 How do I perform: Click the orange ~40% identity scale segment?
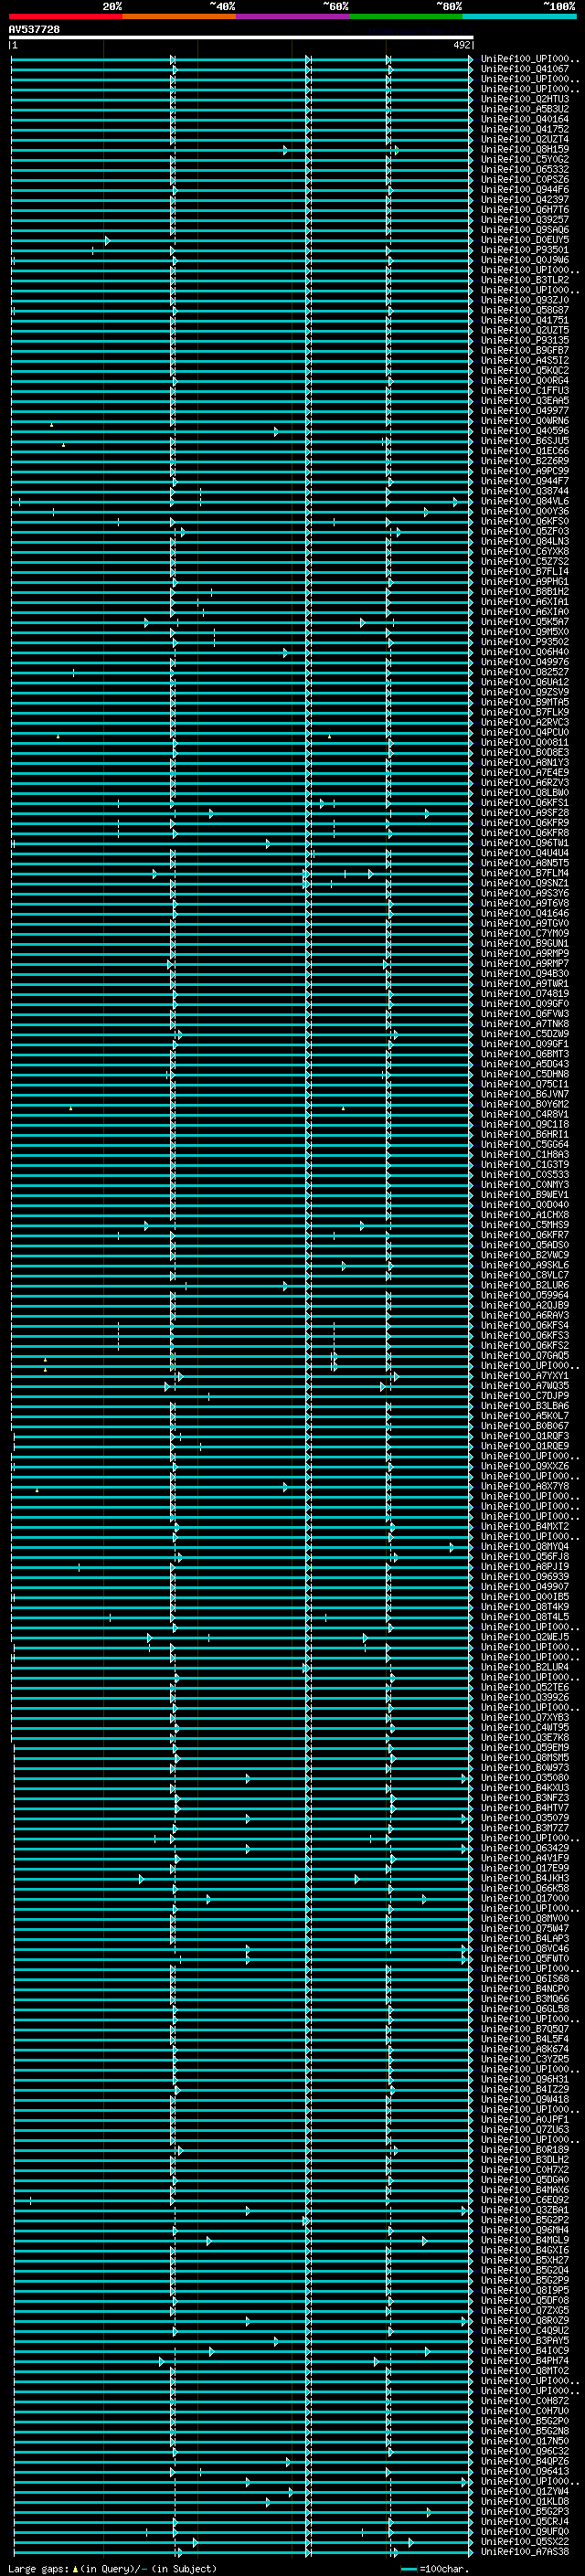(180, 16)
